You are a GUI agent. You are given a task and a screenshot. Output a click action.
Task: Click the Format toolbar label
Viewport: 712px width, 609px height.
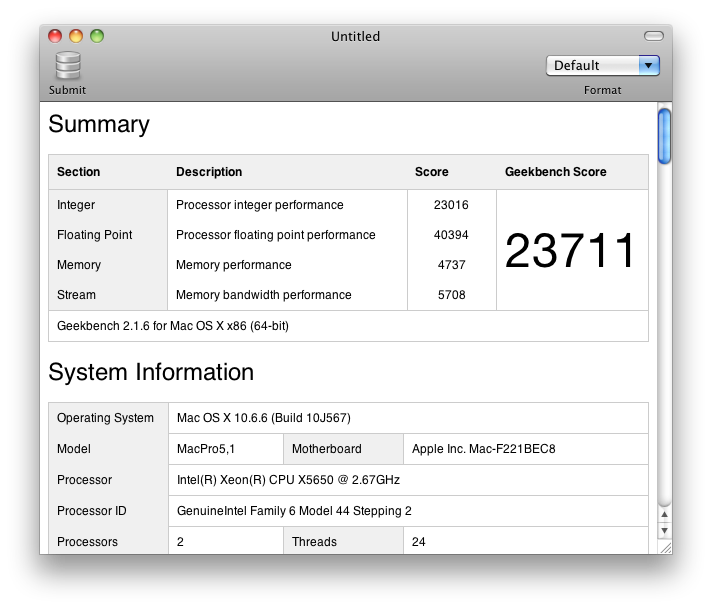[x=603, y=90]
